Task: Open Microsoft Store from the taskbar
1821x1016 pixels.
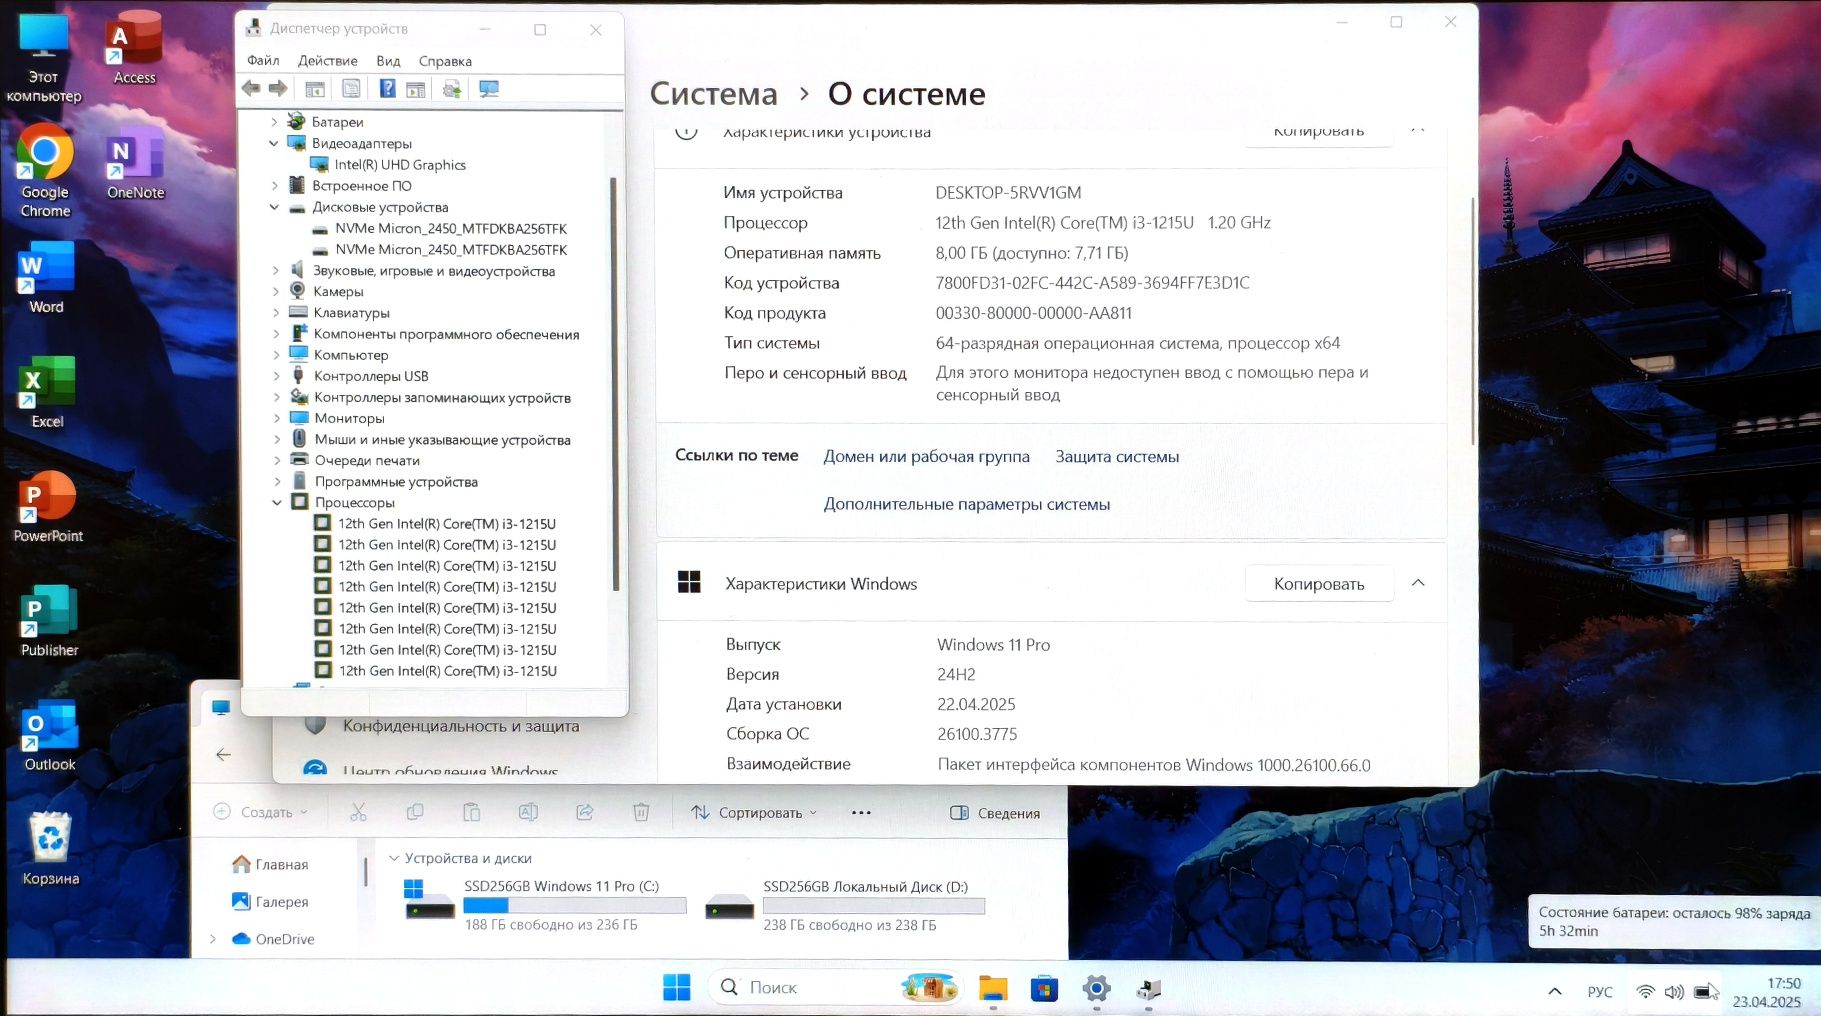Action: (x=1044, y=988)
